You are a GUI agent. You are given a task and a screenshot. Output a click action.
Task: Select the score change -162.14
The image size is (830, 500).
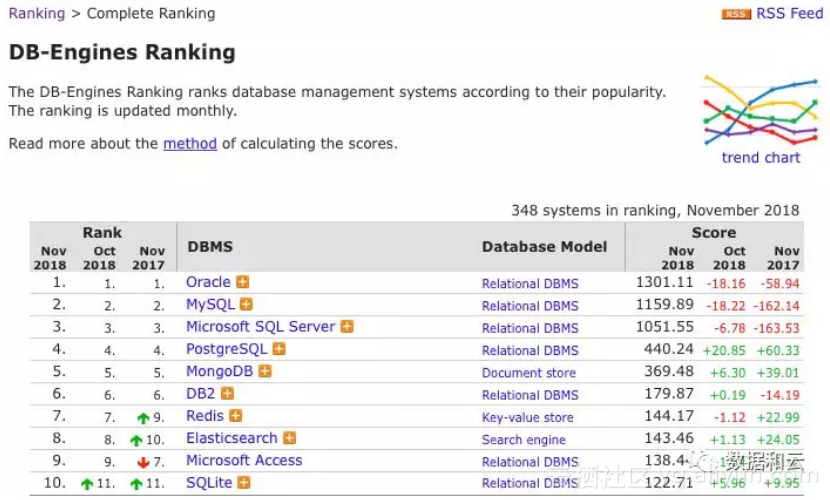pyautogui.click(x=776, y=306)
